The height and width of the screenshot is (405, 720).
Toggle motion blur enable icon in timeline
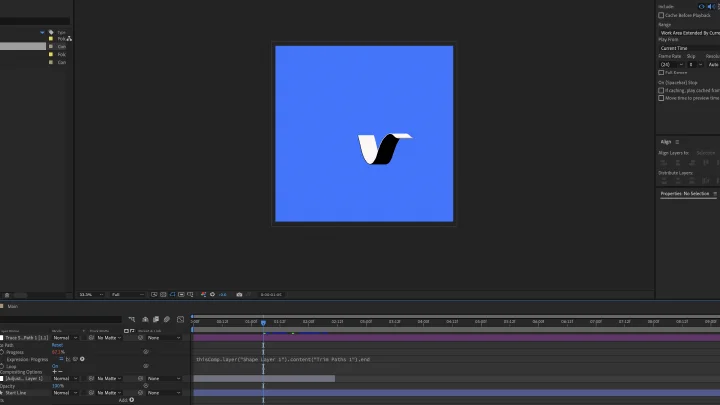click(x=167, y=320)
